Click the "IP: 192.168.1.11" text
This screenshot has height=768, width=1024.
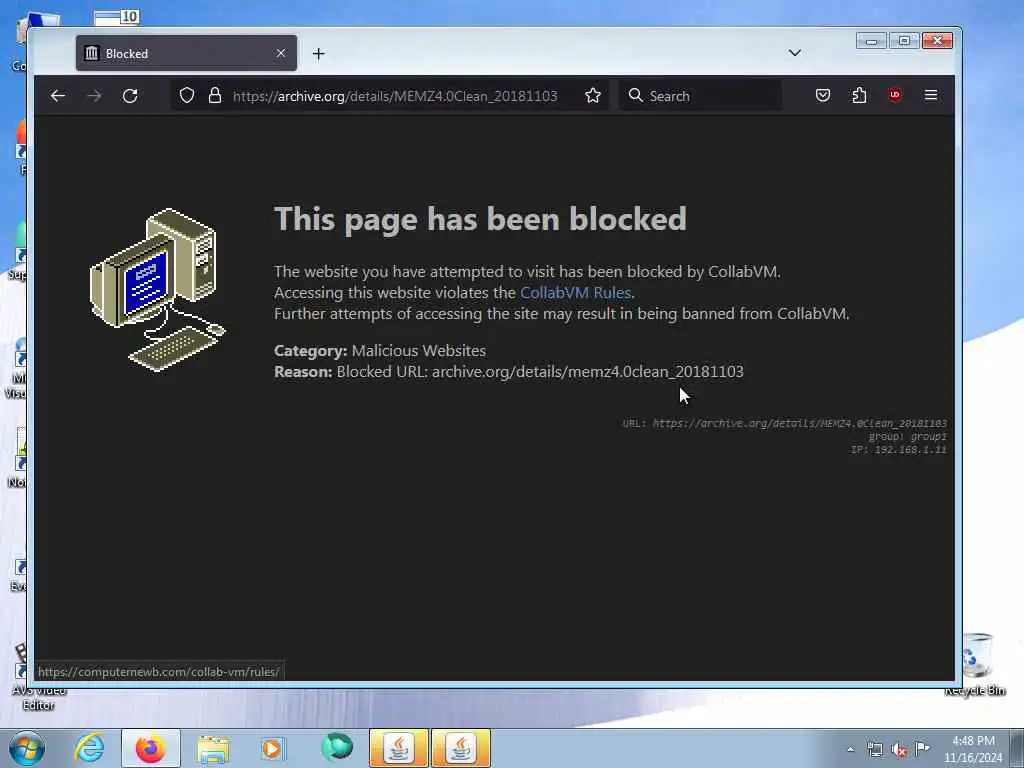coord(899,449)
